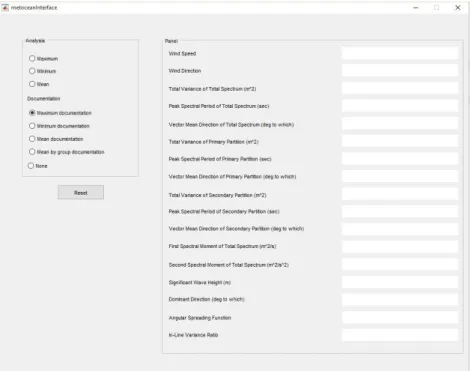Image resolution: width=471 pixels, height=371 pixels.
Task: Select the Mean analysis radio button
Action: [x=32, y=84]
